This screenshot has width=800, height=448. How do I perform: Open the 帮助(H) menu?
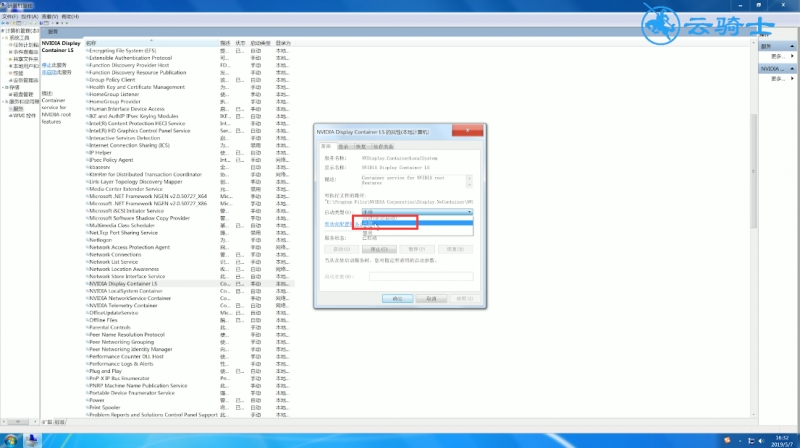click(70, 17)
